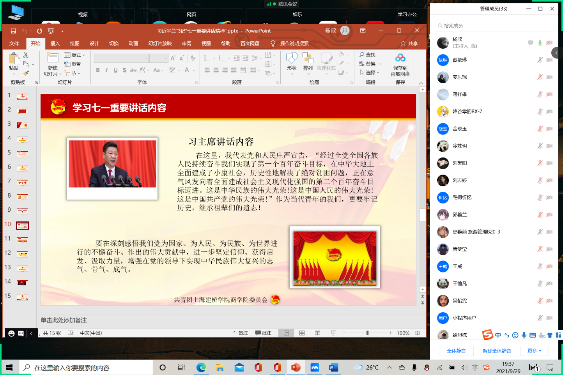The image size is (563, 375).
Task: Switch to the View (视图) tab
Action: tap(206, 43)
